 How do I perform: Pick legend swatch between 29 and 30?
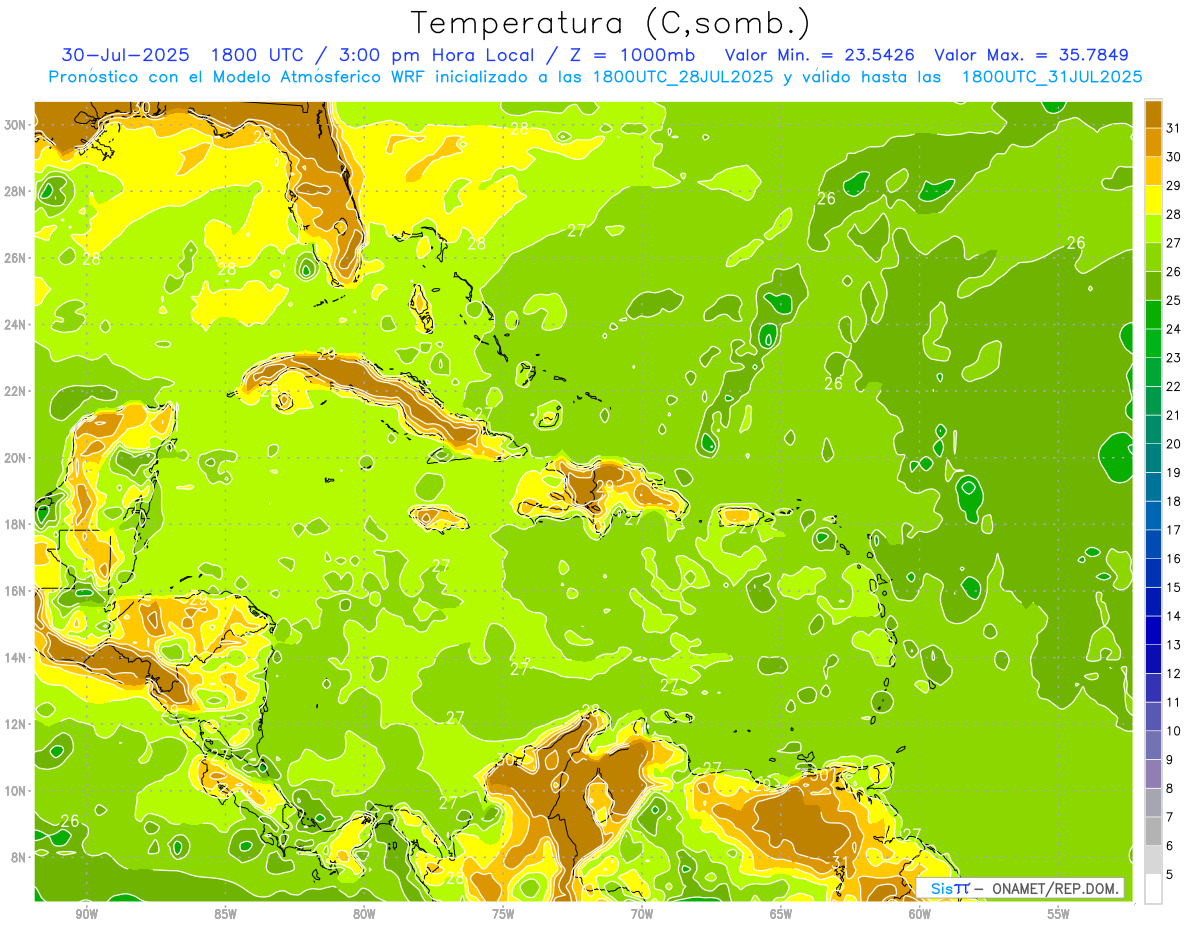(x=1153, y=170)
